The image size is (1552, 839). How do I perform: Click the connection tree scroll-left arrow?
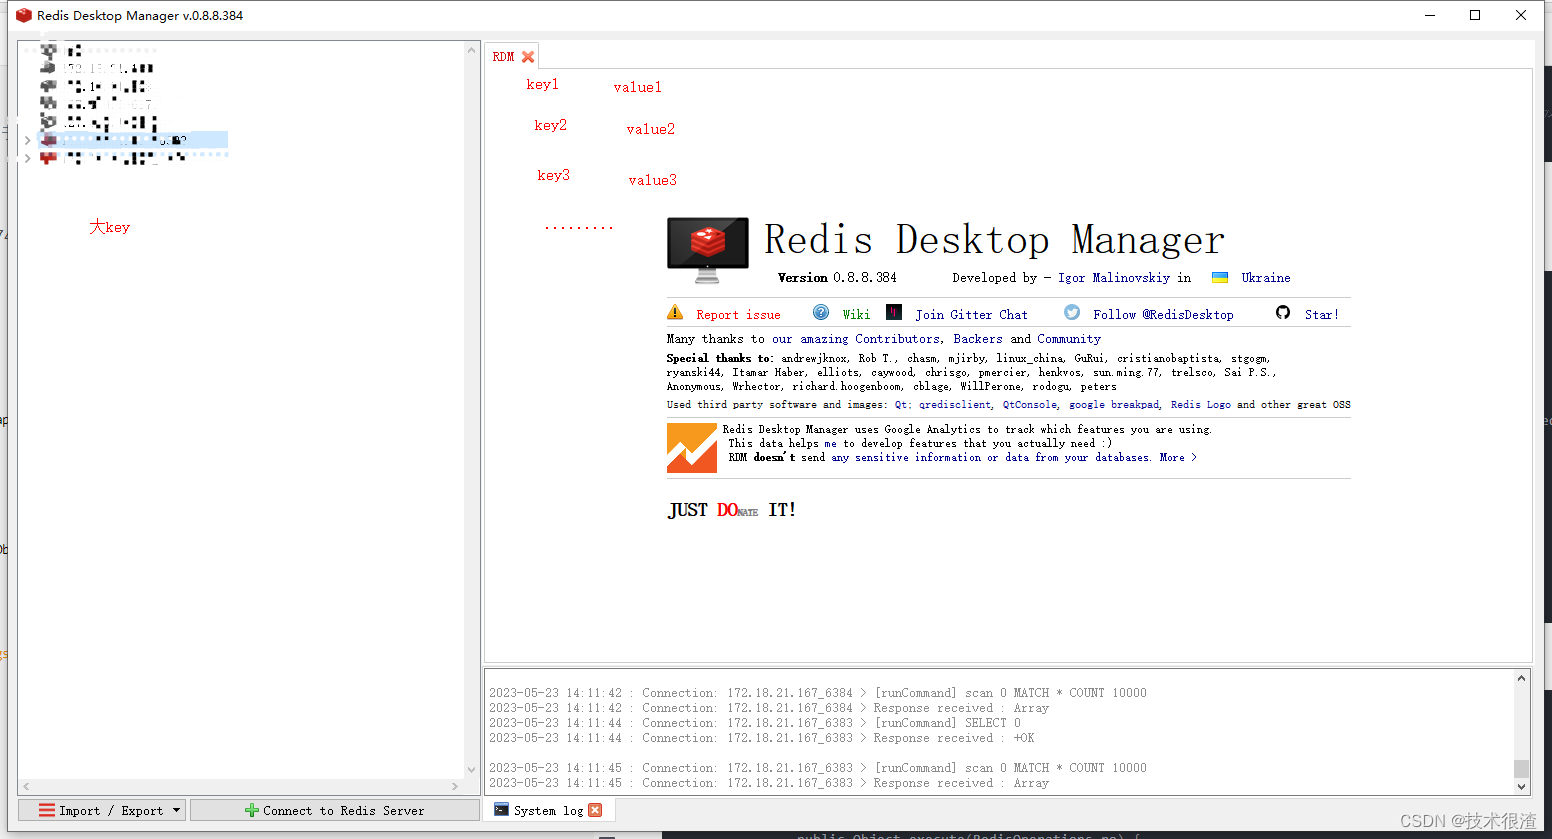(26, 786)
